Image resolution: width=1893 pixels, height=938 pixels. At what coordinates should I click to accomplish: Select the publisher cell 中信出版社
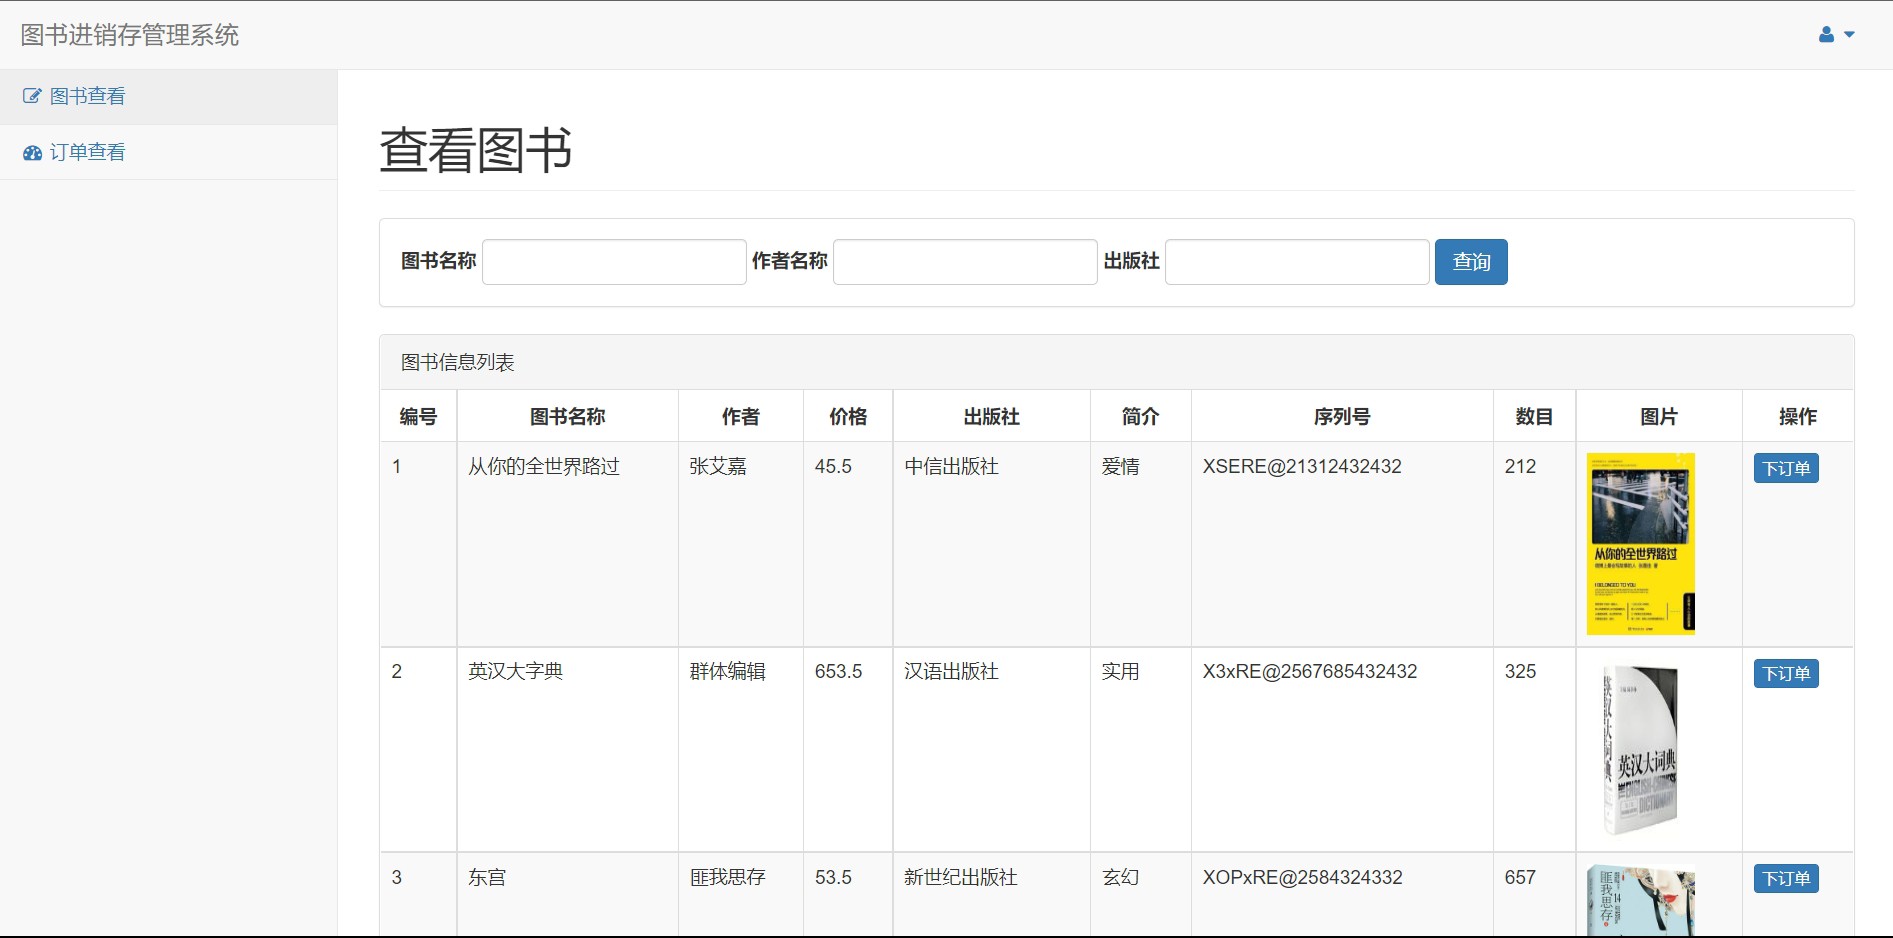[x=951, y=466]
